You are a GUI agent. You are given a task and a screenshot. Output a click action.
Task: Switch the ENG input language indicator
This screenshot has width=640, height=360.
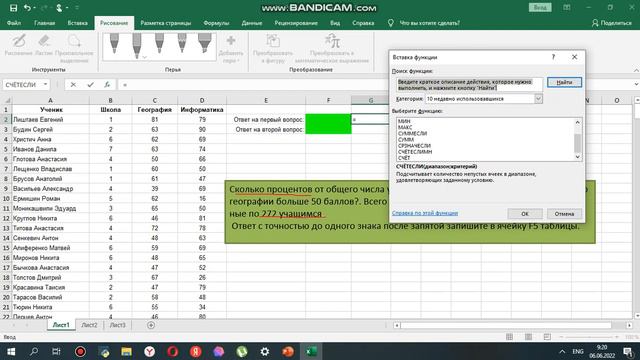[x=578, y=351]
